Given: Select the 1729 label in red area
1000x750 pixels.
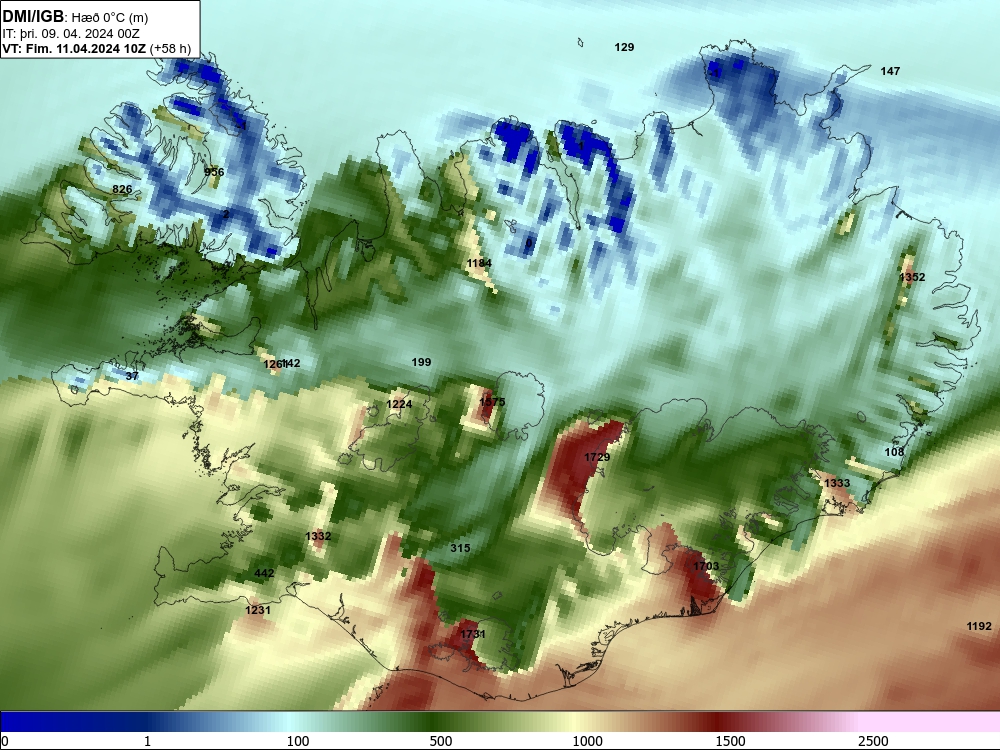Looking at the screenshot, I should [597, 457].
